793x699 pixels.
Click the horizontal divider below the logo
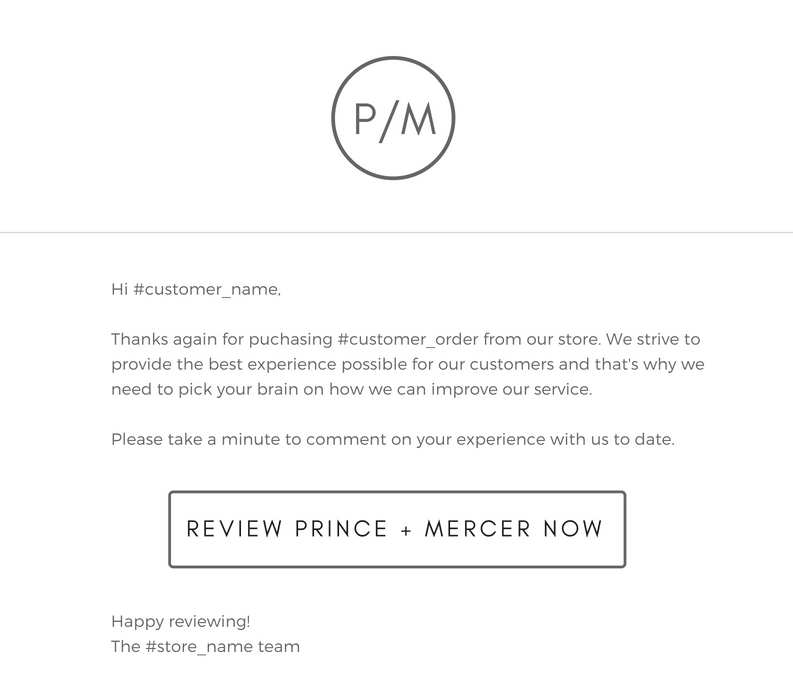396,233
